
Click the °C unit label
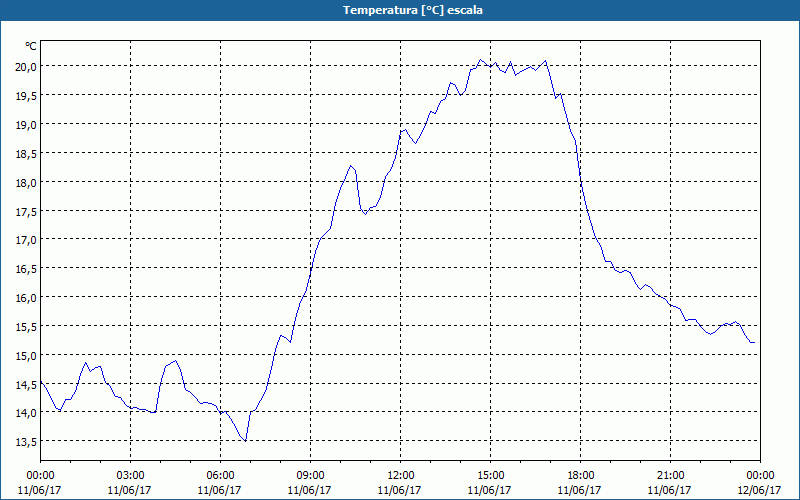coord(31,46)
